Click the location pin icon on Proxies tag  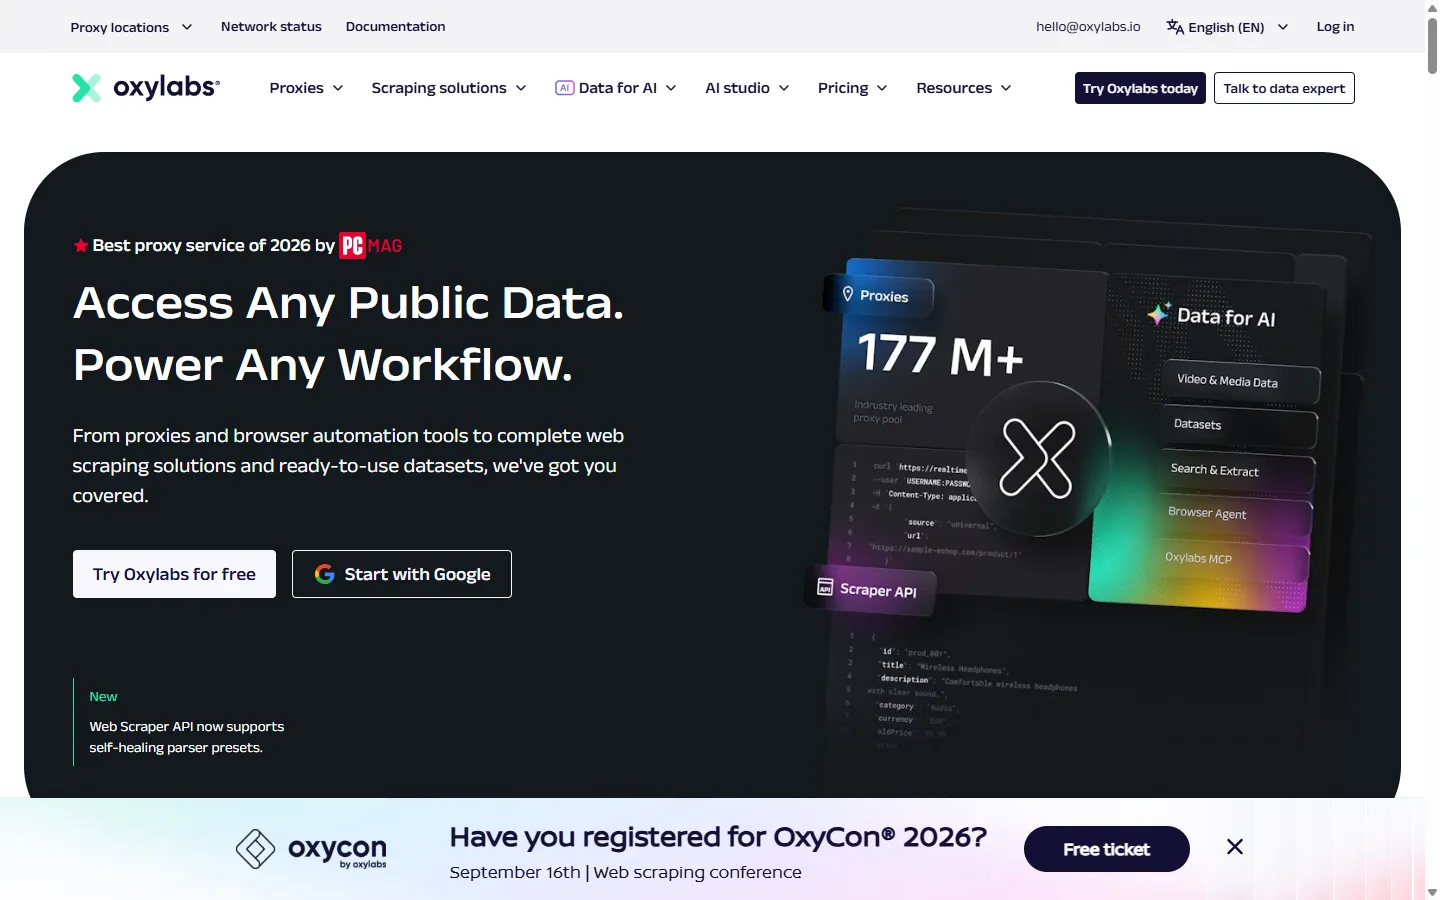pyautogui.click(x=848, y=294)
